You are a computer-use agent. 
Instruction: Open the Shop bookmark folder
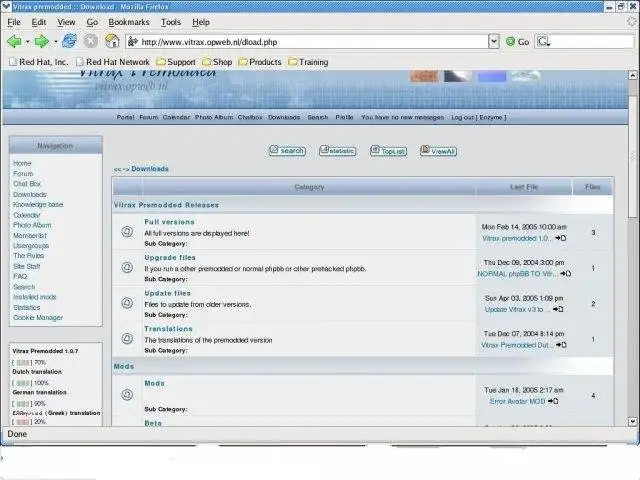click(x=217, y=62)
